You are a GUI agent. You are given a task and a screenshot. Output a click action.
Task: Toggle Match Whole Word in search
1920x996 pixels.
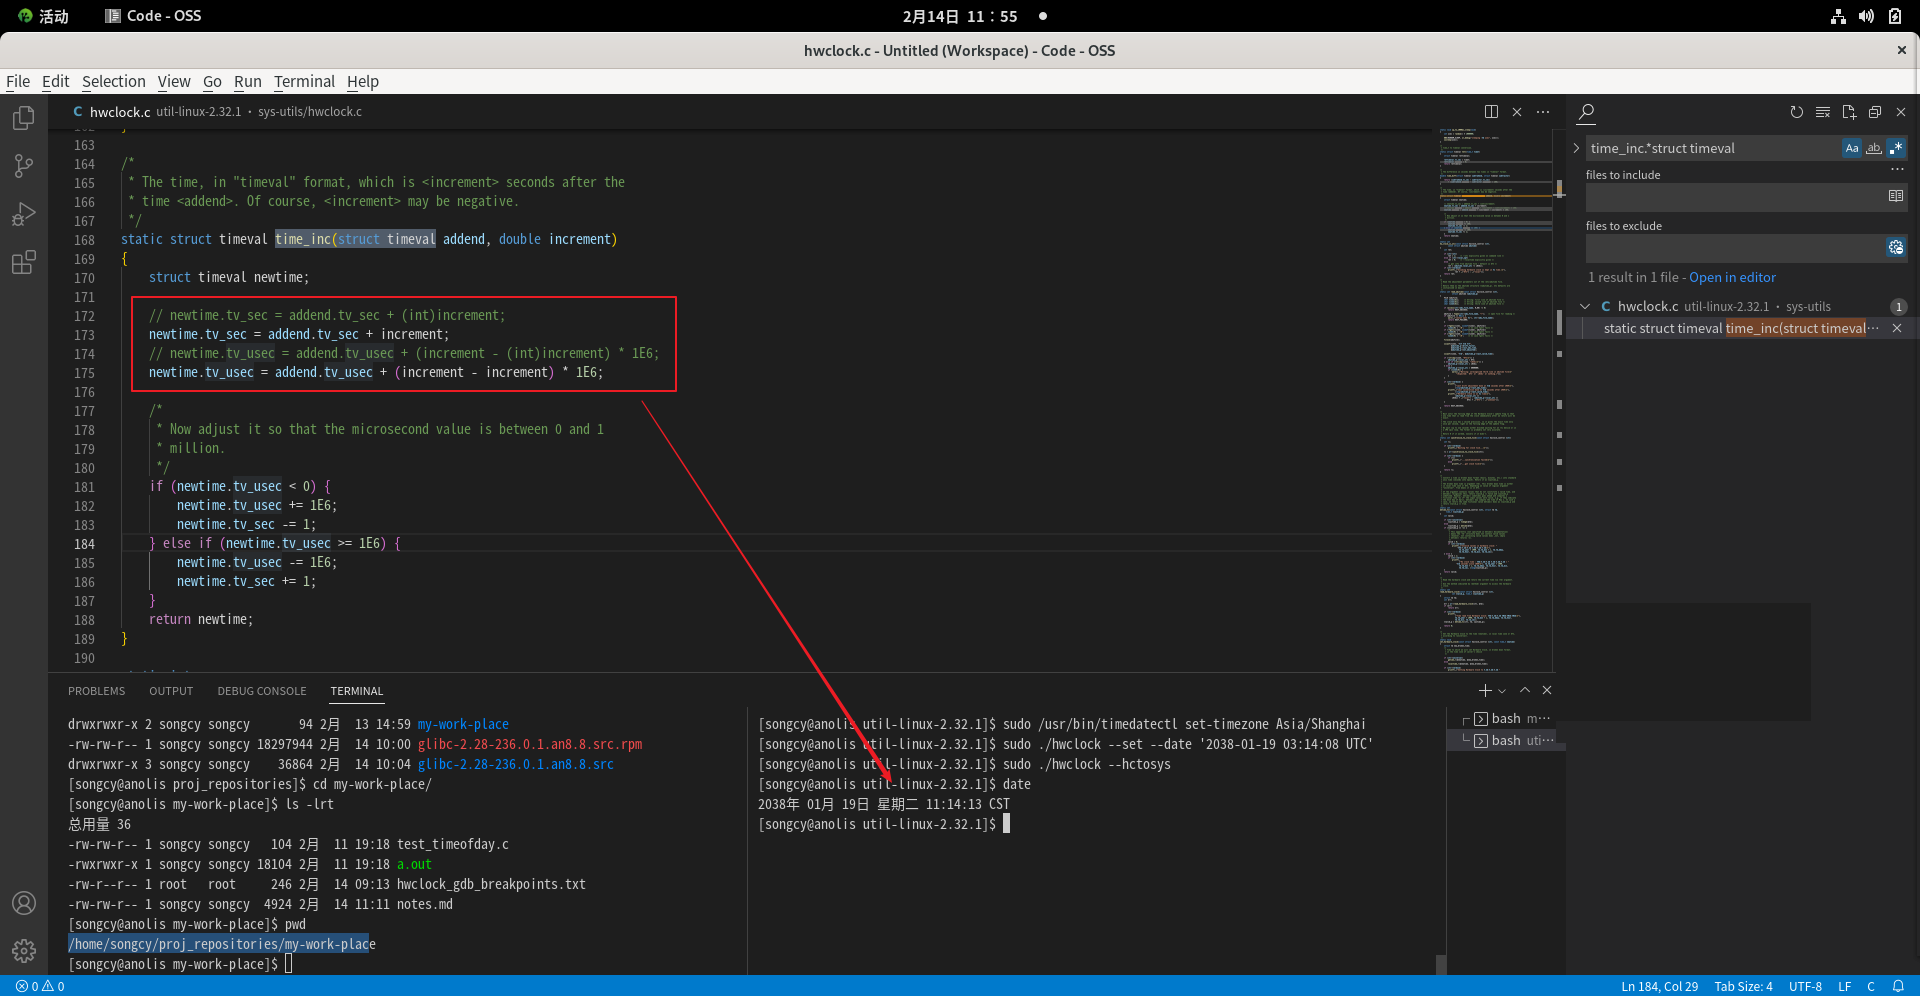click(1874, 148)
